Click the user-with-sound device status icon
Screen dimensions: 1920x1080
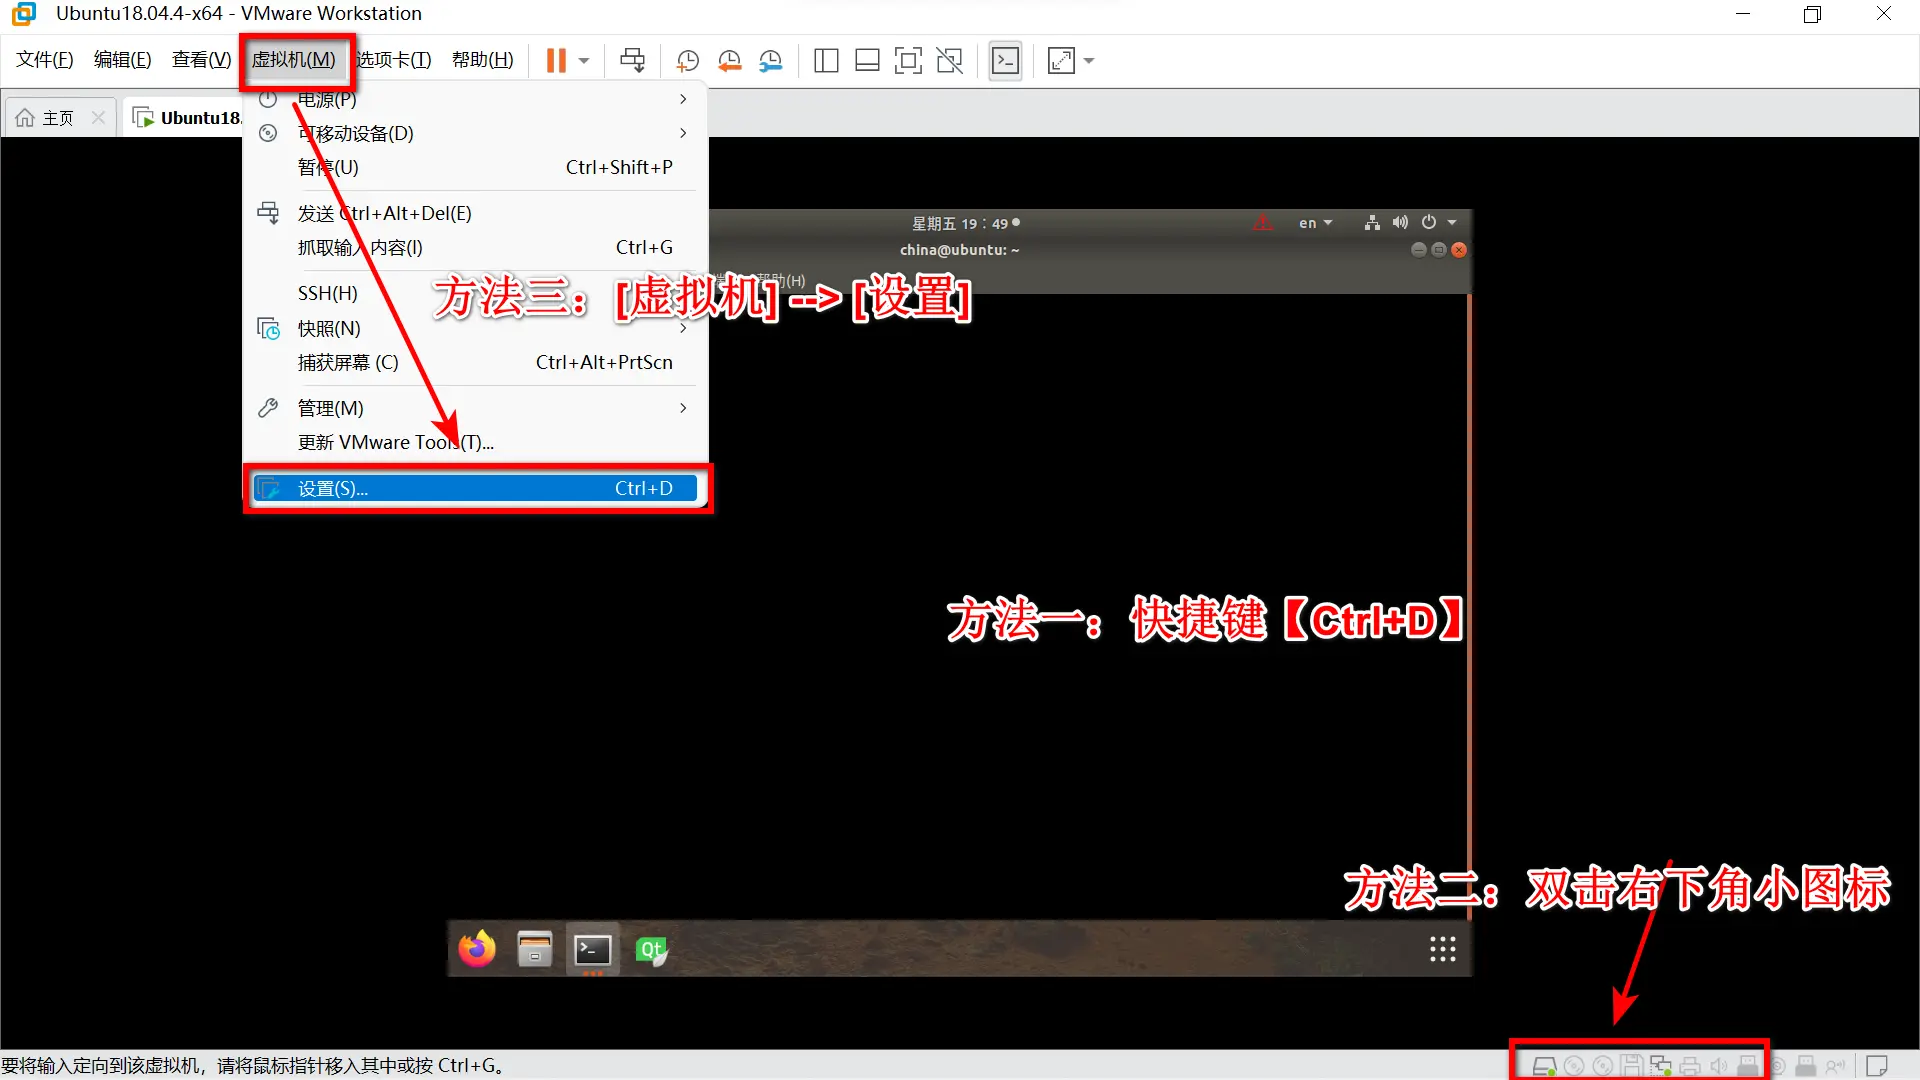click(1835, 1066)
